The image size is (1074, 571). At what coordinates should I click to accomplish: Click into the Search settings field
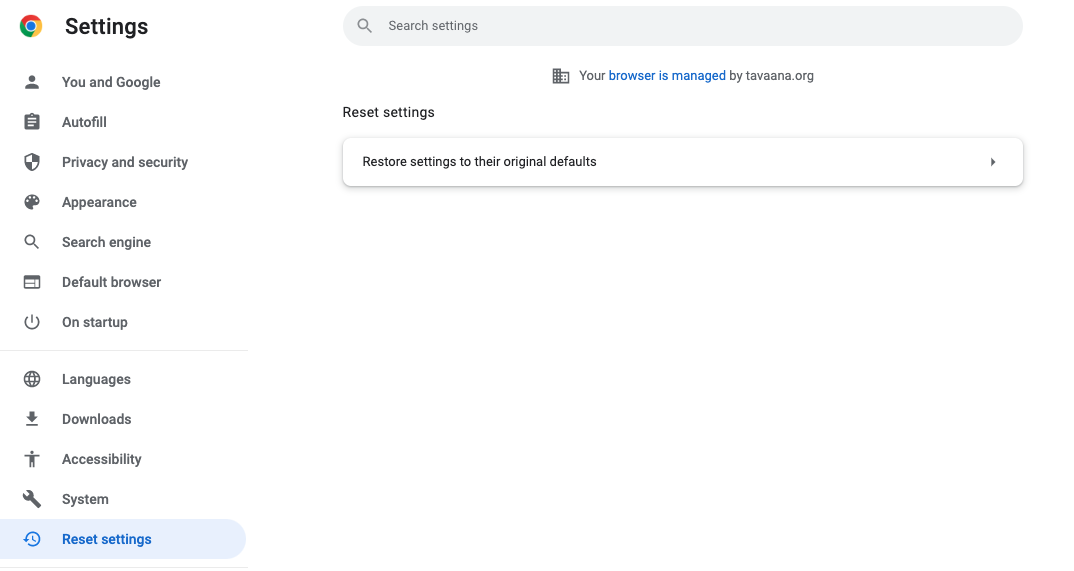682,26
